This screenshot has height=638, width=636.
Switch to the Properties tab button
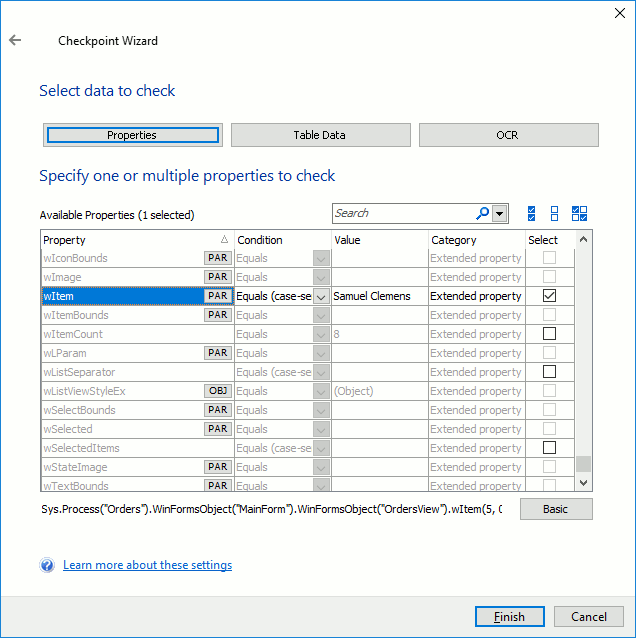click(x=133, y=135)
